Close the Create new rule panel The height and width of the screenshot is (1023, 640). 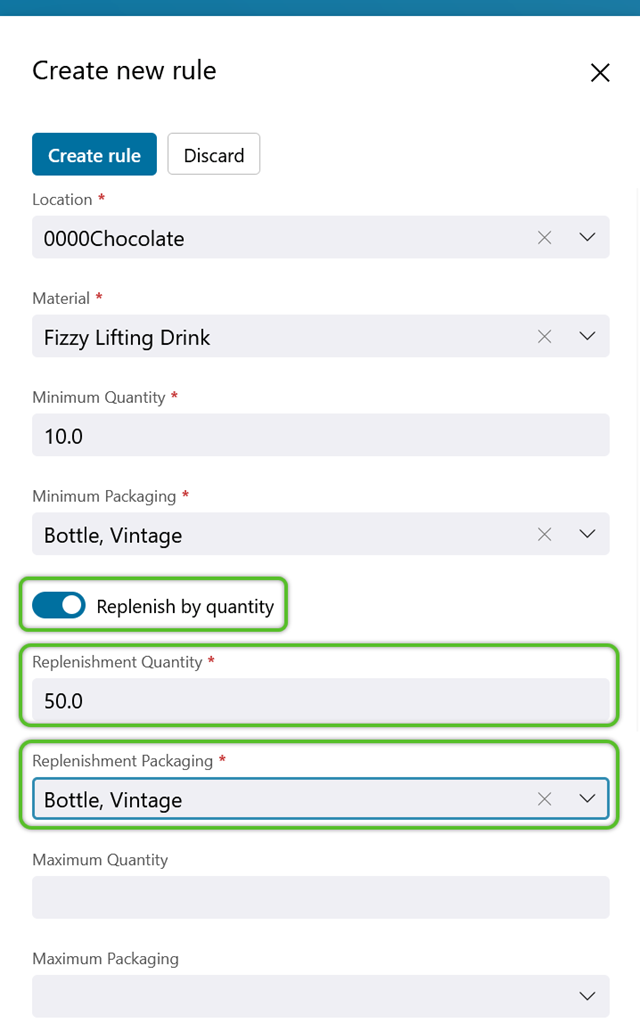[x=600, y=72]
